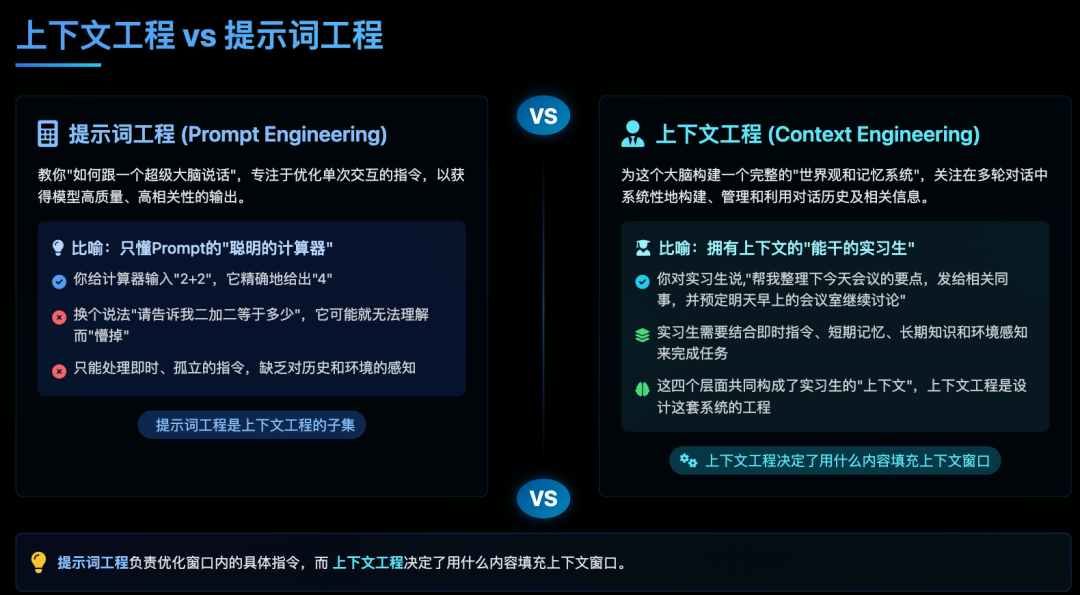
Task: Click the page title 上下文工程 vs 提示词工程
Action: pyautogui.click(x=200, y=36)
